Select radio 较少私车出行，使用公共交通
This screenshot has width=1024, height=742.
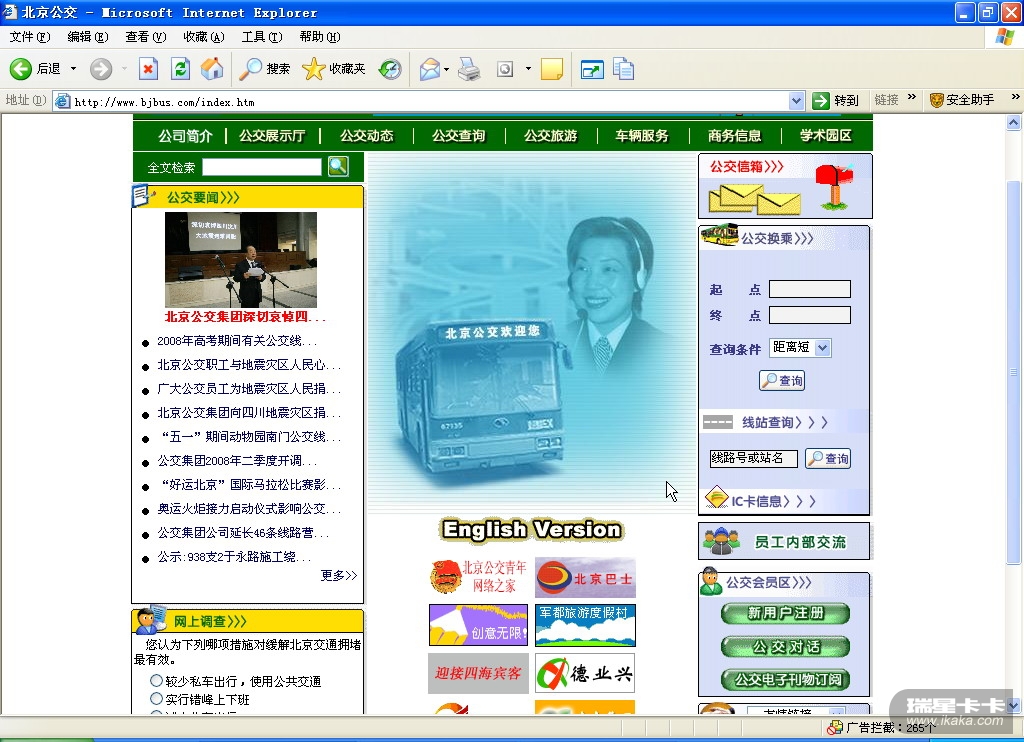click(156, 681)
